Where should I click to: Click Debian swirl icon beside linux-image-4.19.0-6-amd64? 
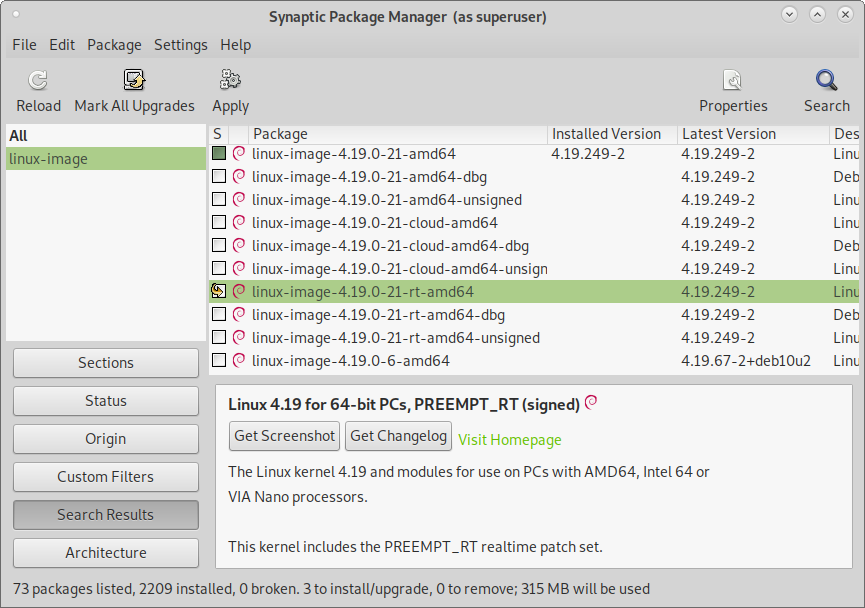pos(239,360)
